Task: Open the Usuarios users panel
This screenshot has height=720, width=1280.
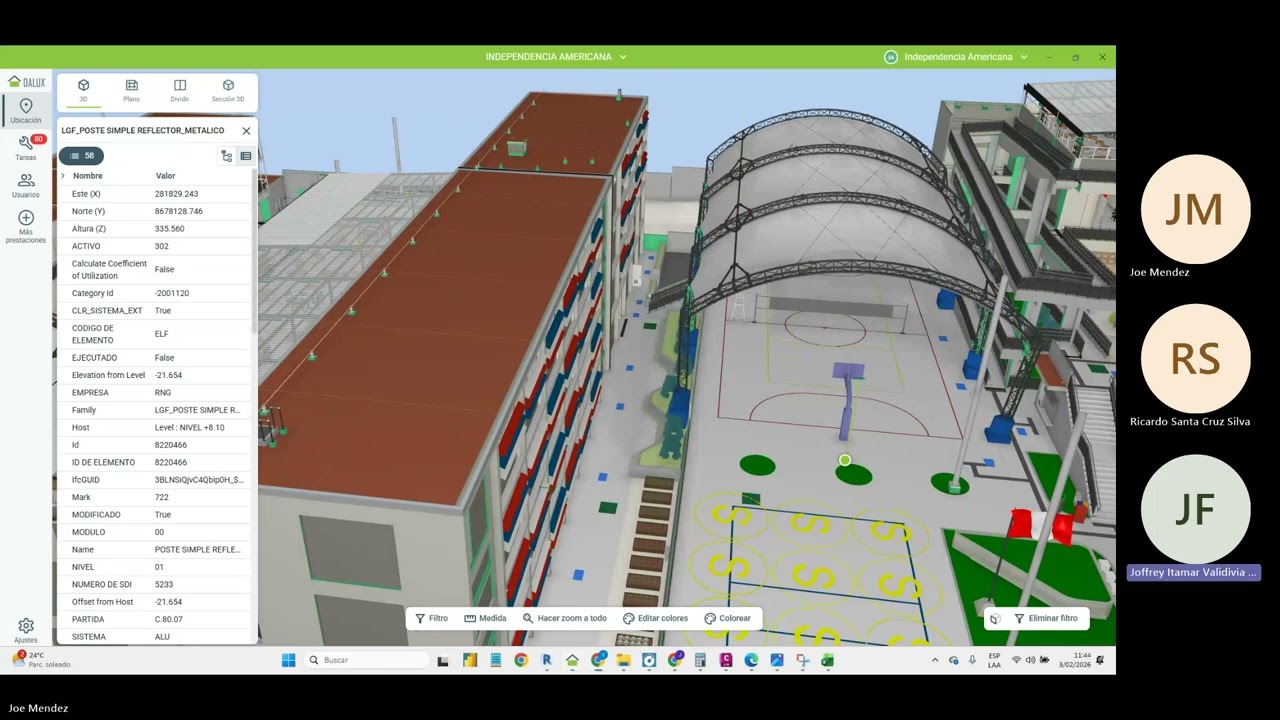Action: pyautogui.click(x=26, y=185)
